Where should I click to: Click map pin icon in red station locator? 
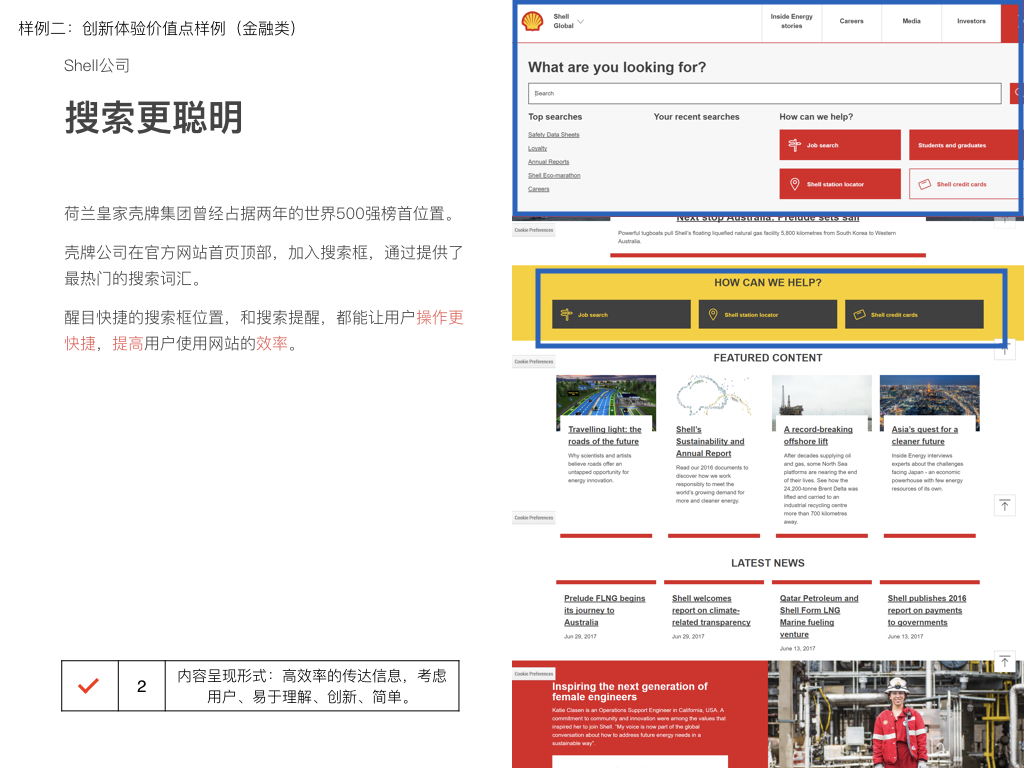[x=794, y=184]
